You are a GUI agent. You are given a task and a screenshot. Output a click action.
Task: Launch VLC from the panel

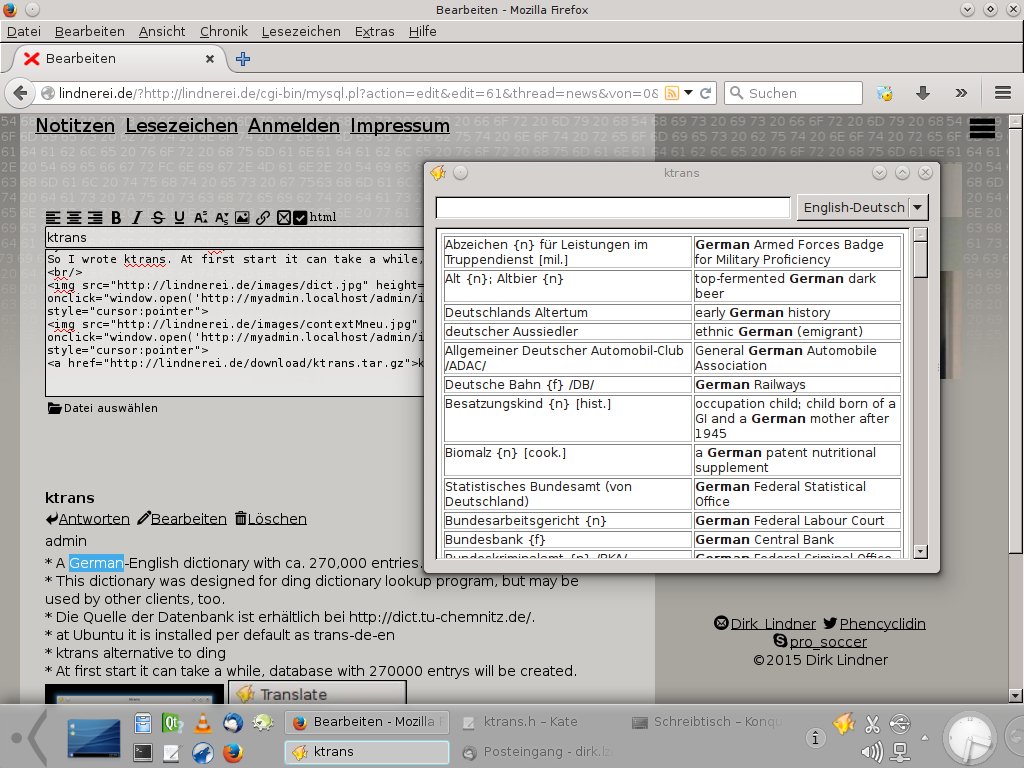pyautogui.click(x=203, y=723)
